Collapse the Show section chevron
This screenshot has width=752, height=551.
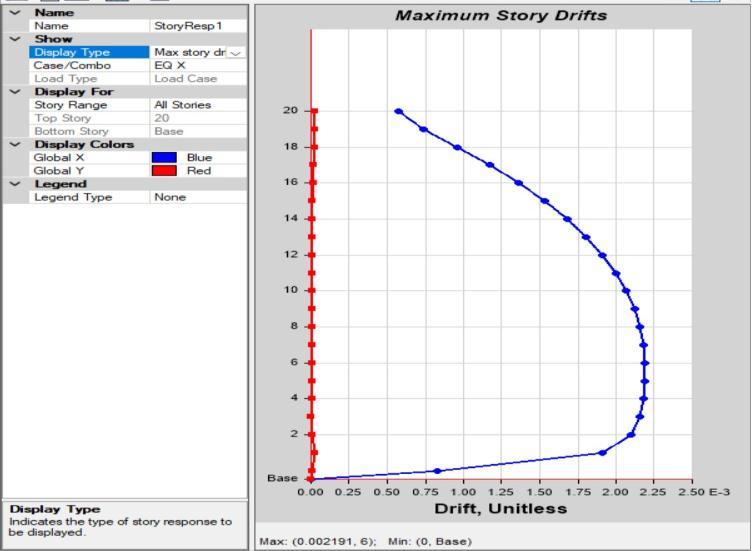(x=15, y=39)
